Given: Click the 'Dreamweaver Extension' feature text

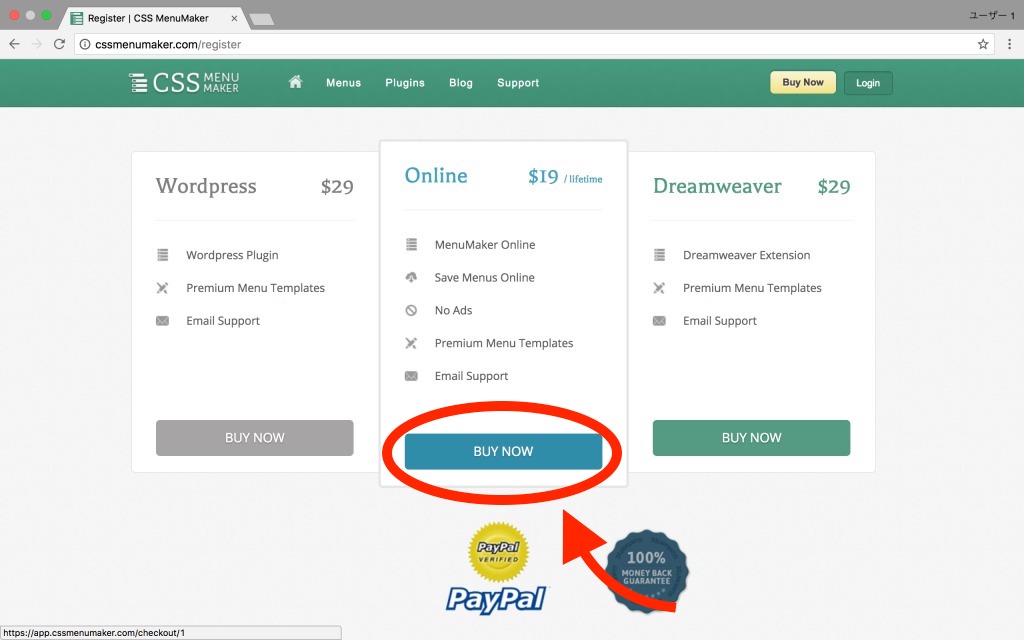Looking at the screenshot, I should click(746, 255).
